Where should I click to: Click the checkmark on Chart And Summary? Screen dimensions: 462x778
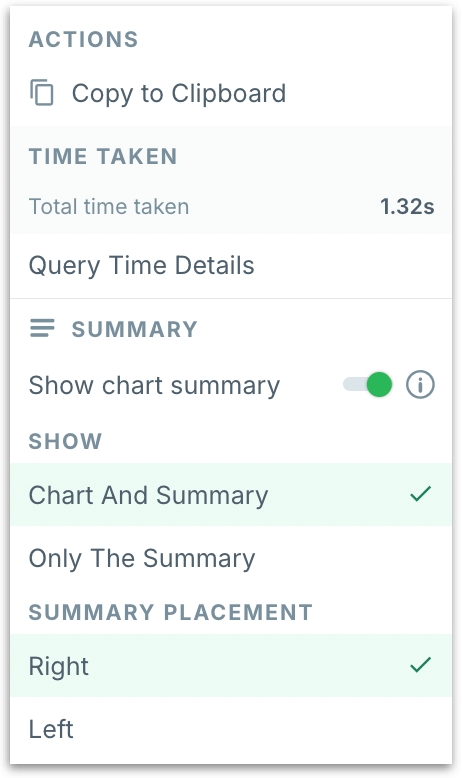[x=420, y=494]
